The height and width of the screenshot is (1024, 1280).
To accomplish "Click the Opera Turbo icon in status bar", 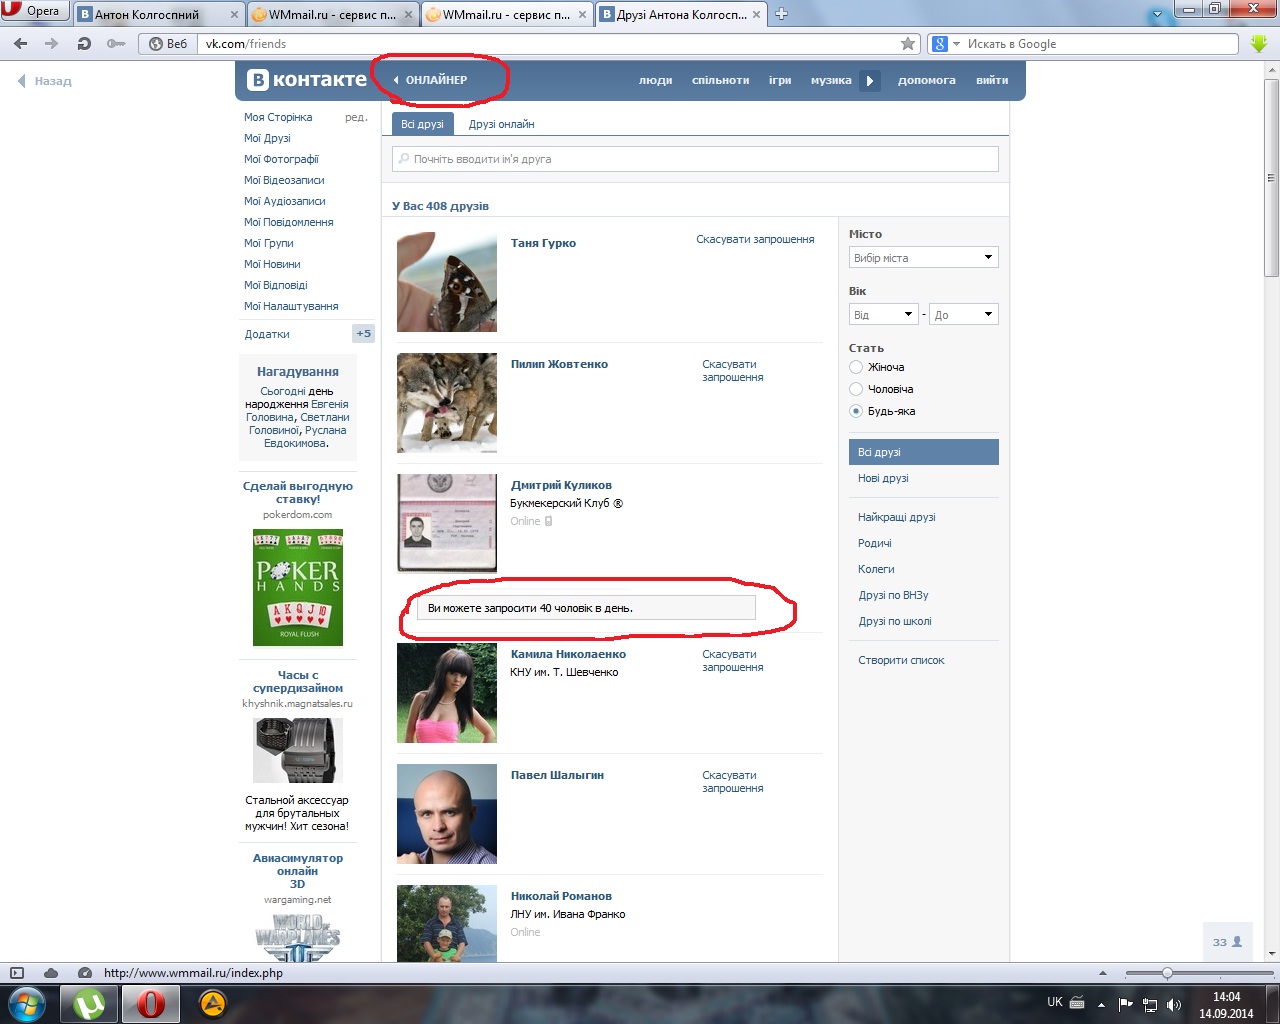I will point(85,973).
